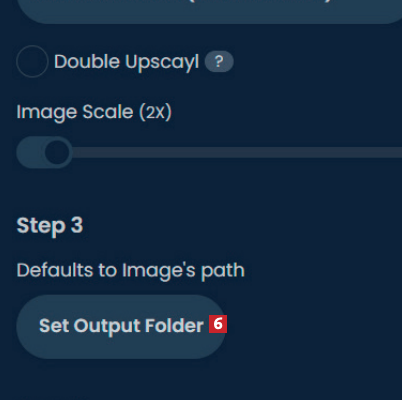Click the Set Output Folder button

coord(121,327)
